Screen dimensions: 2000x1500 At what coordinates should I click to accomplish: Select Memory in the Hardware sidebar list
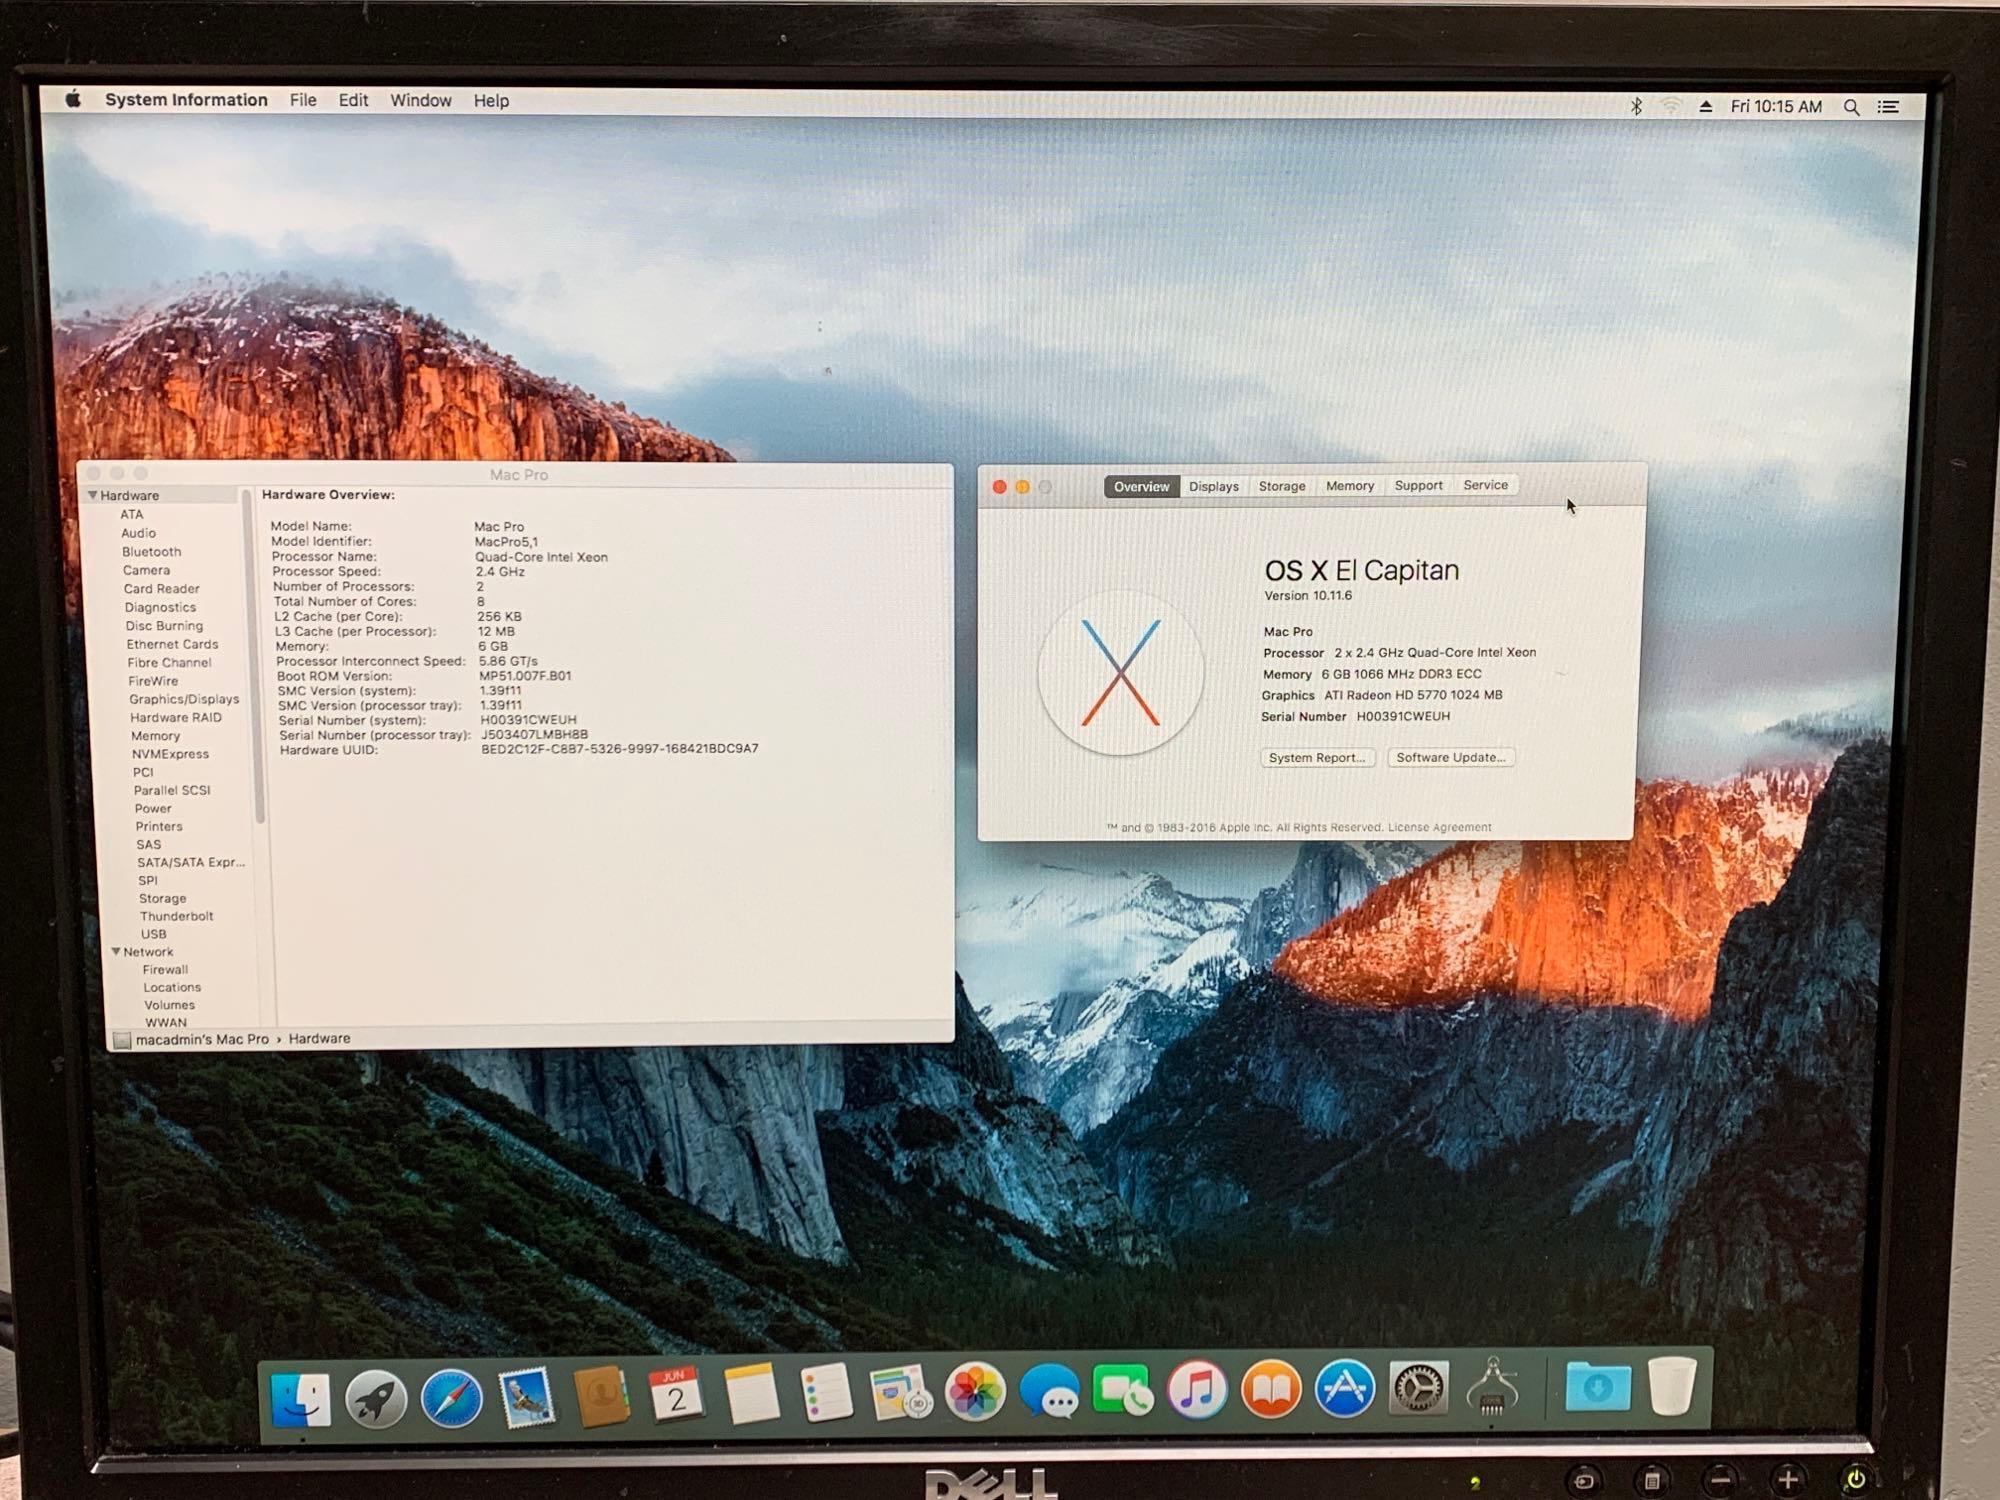[x=155, y=735]
